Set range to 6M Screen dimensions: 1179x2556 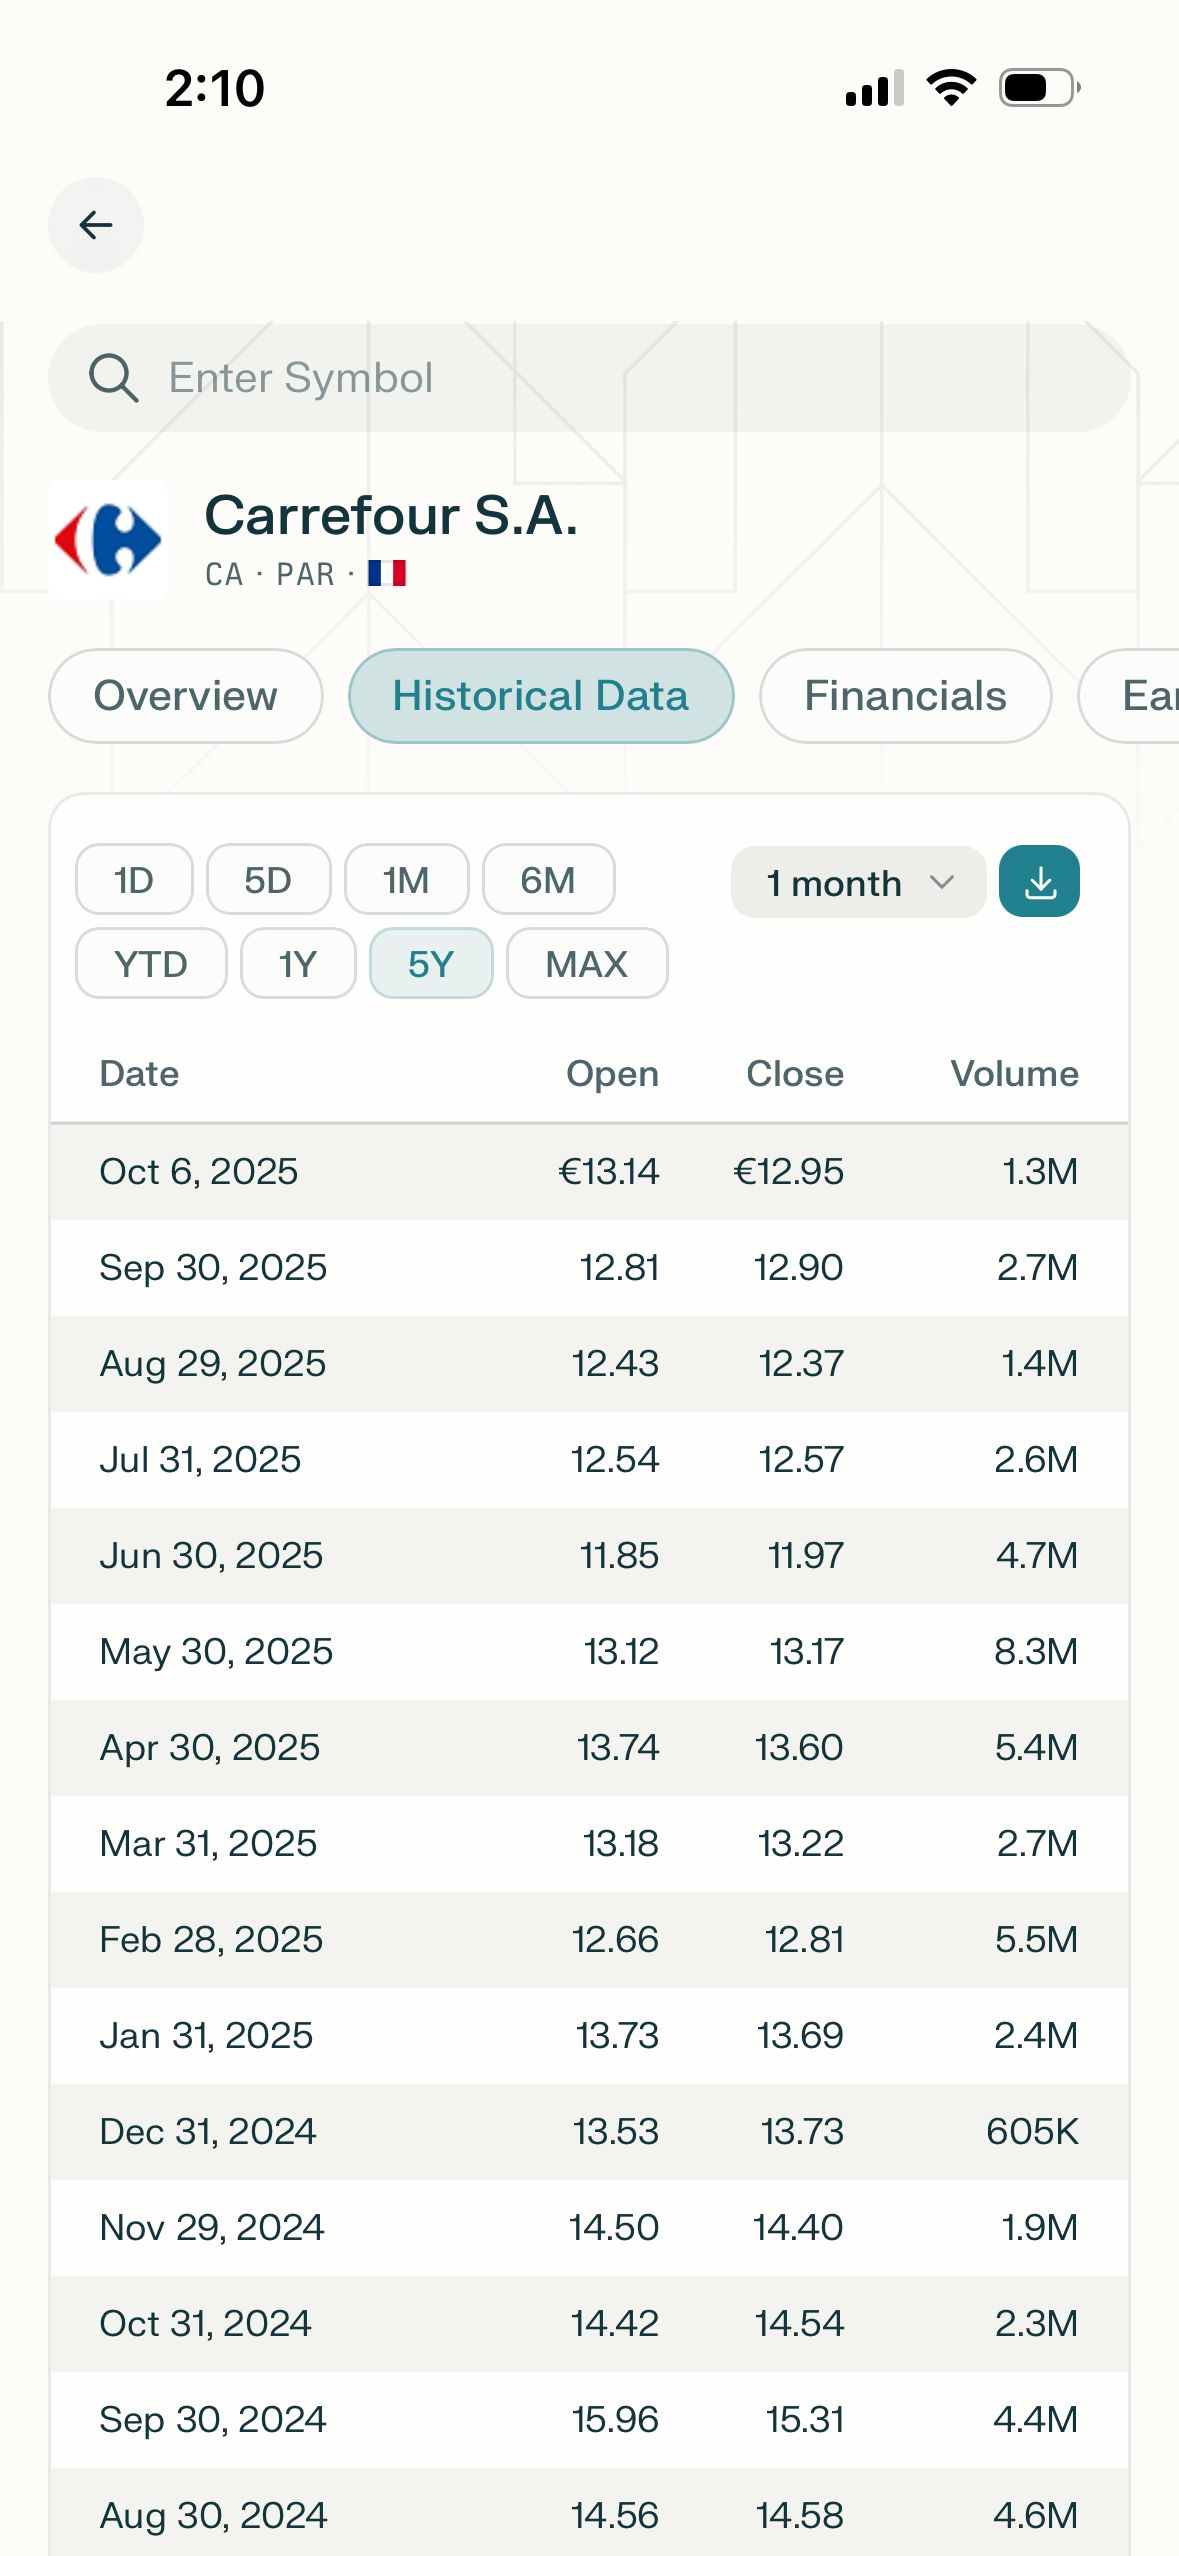[548, 880]
